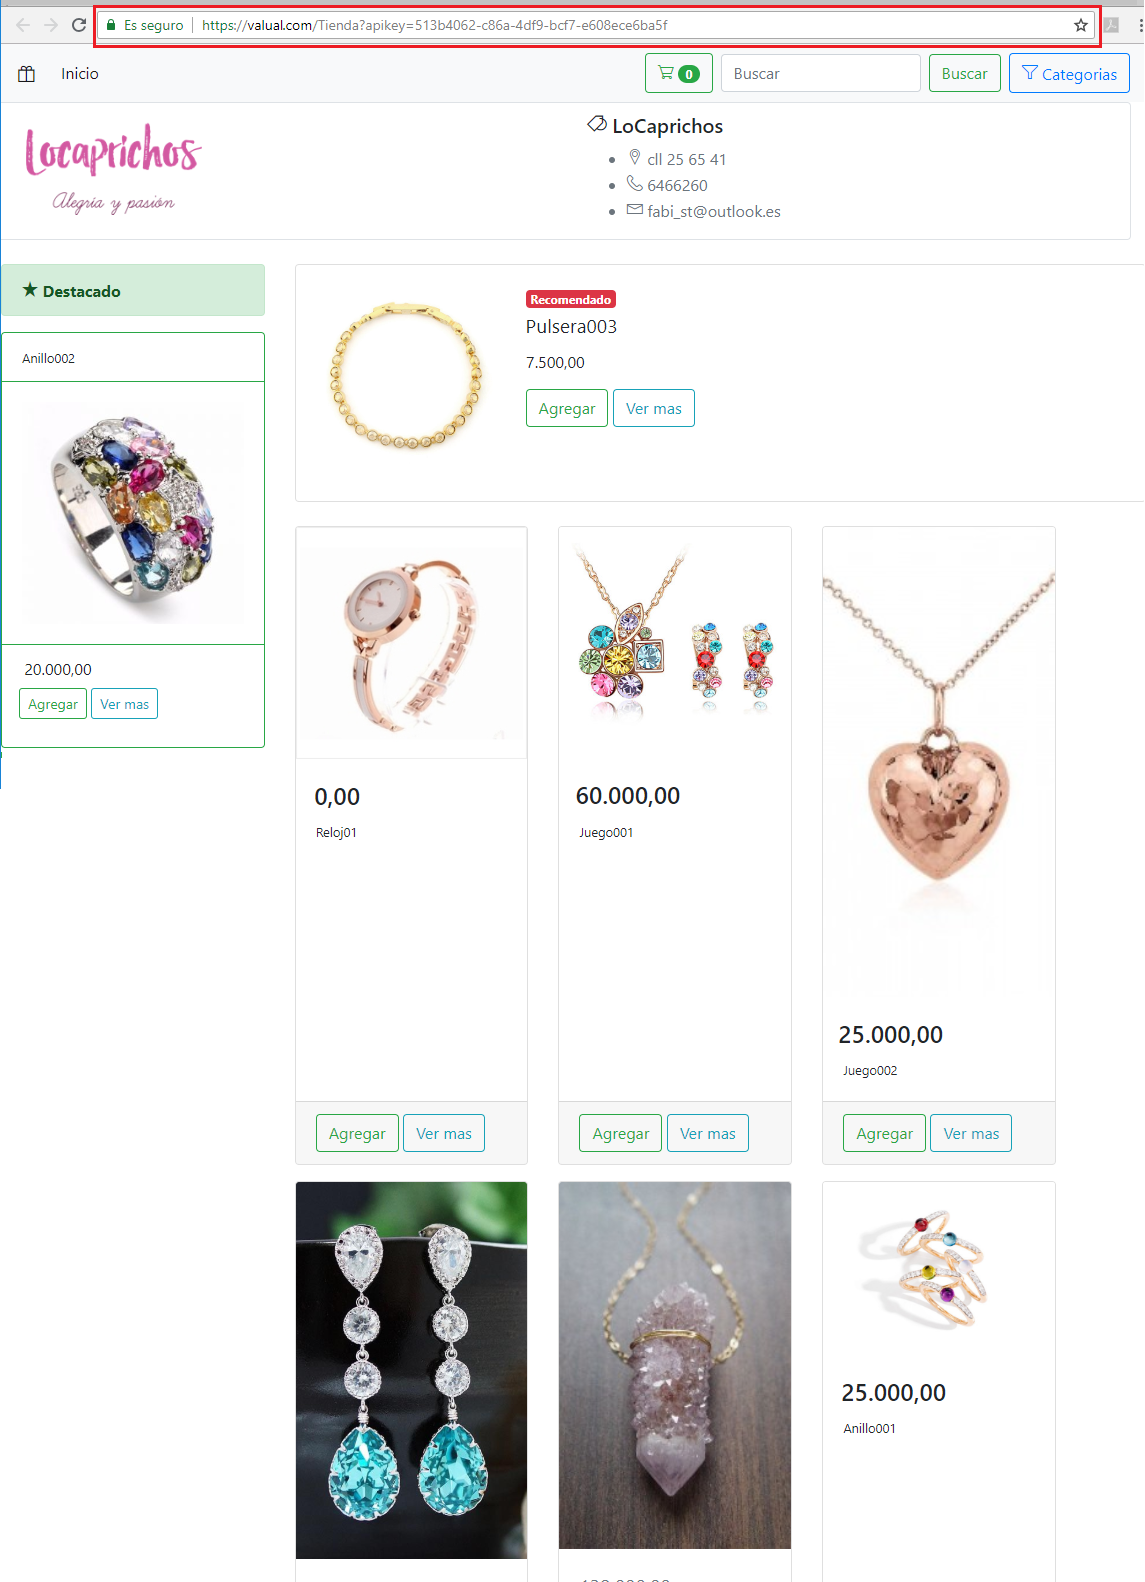Click the Locaprichos logo image

113,169
